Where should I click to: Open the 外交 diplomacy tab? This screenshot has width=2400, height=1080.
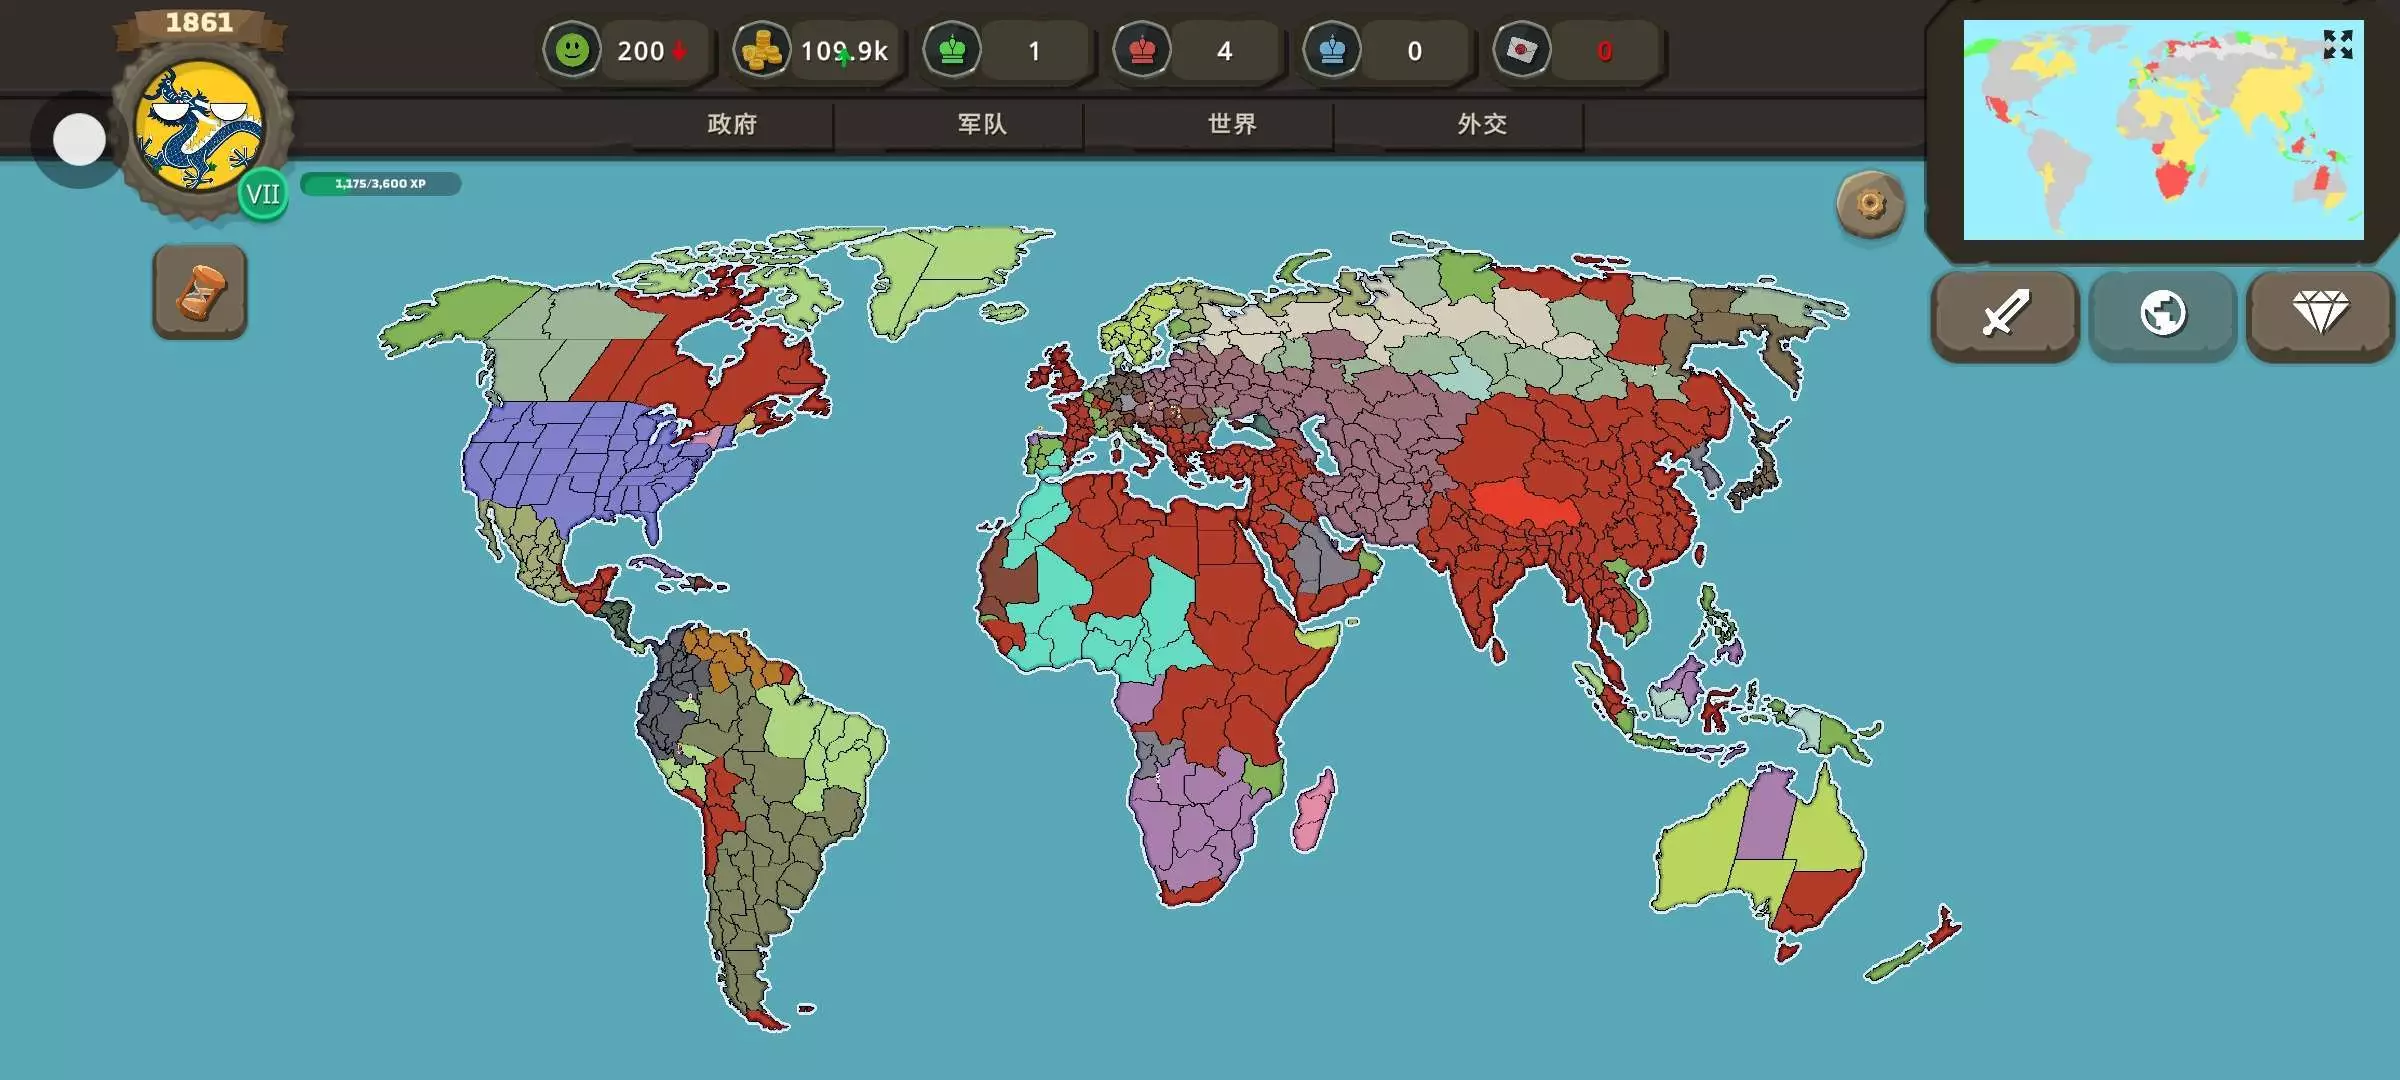coord(1482,124)
